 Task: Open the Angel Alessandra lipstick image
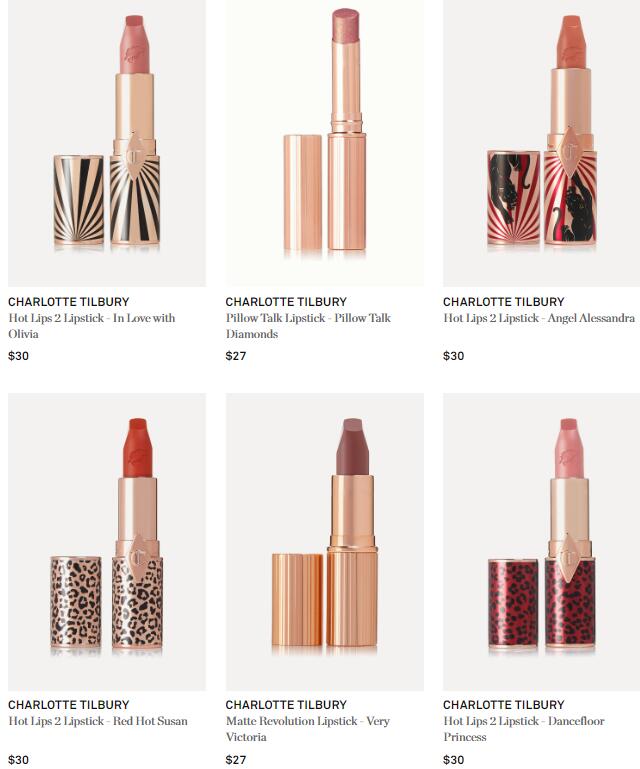(x=541, y=142)
